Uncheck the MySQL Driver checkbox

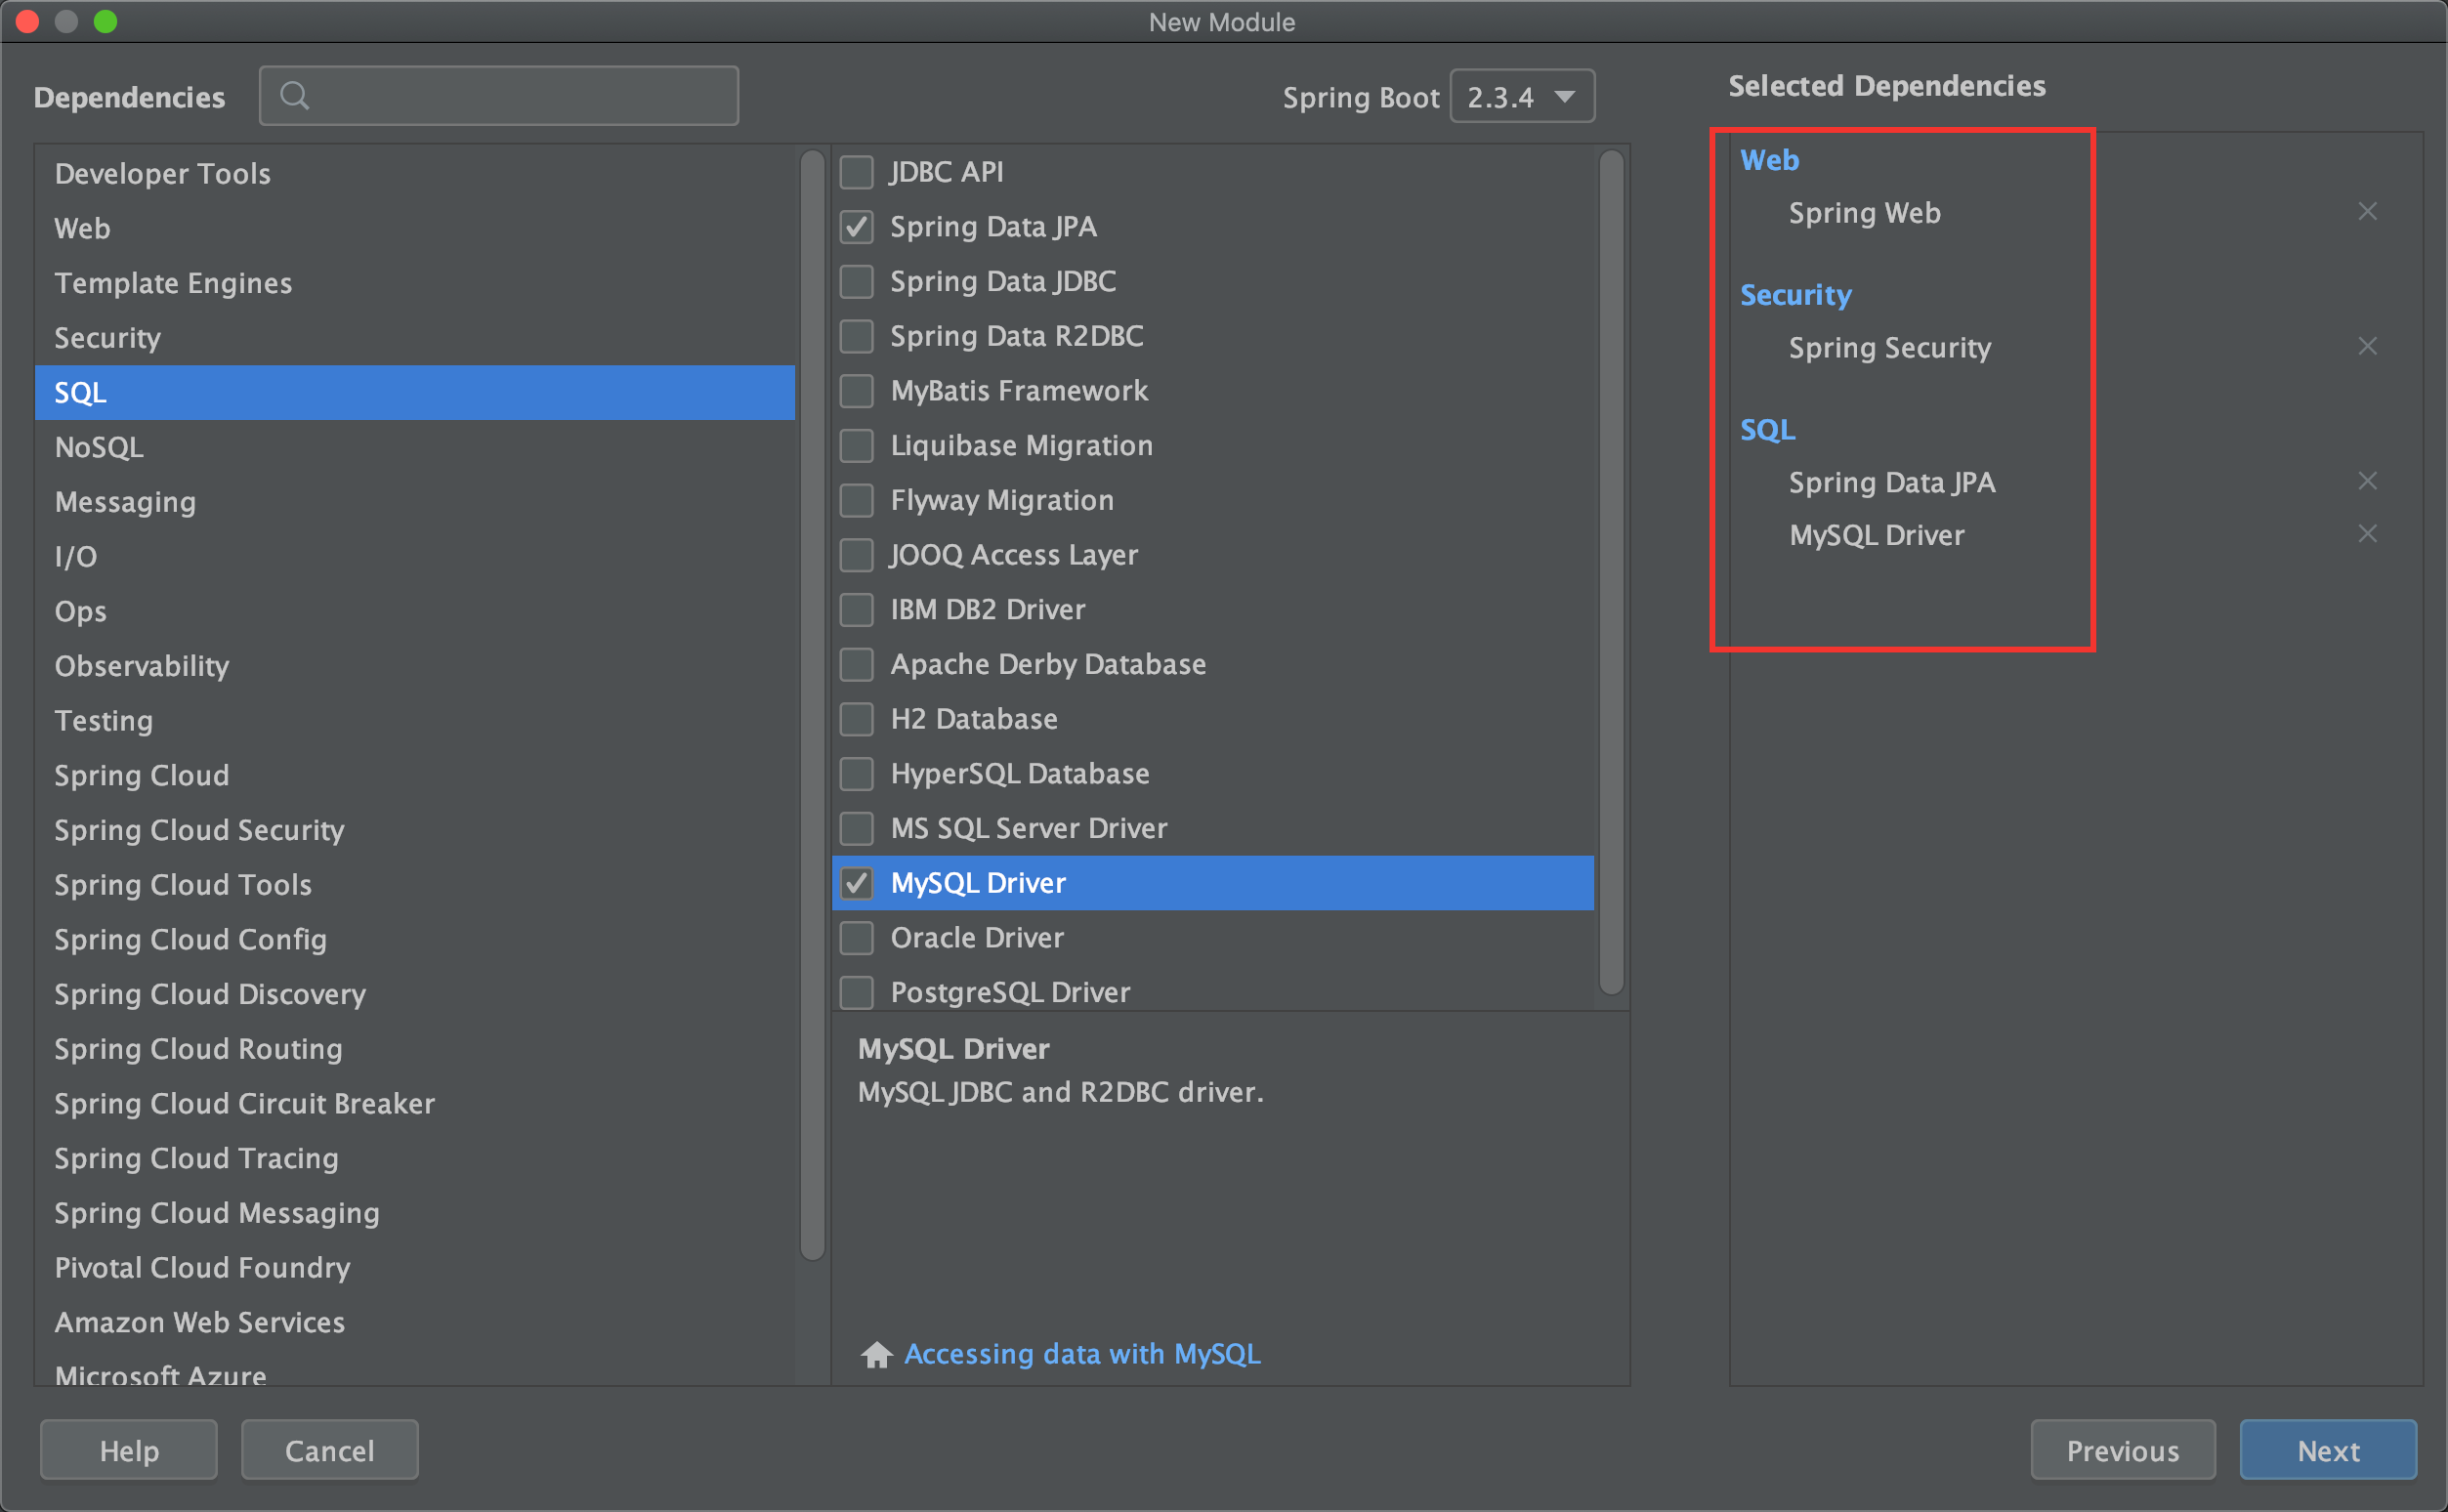[856, 883]
